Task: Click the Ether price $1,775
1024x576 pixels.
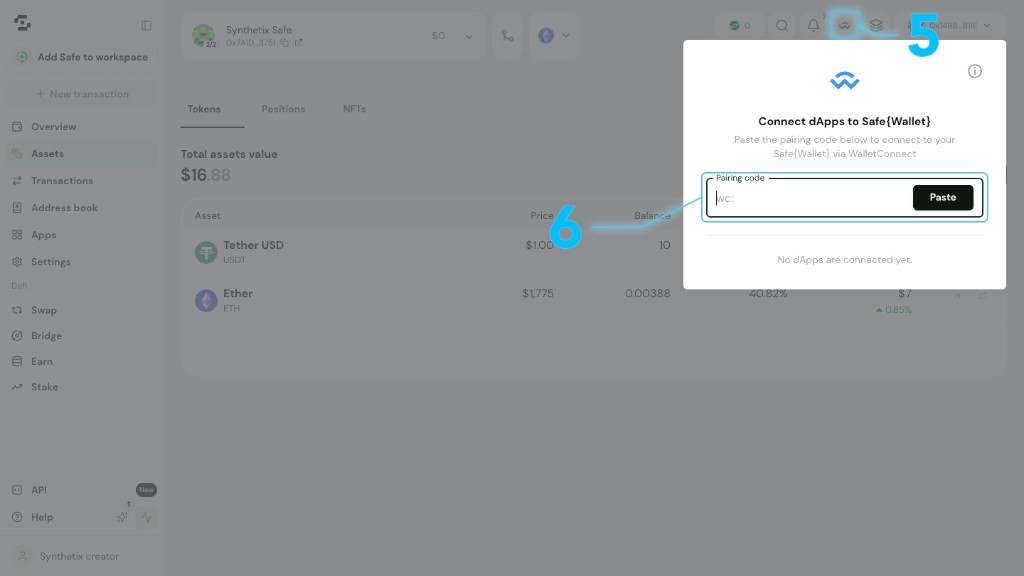Action: tap(537, 294)
